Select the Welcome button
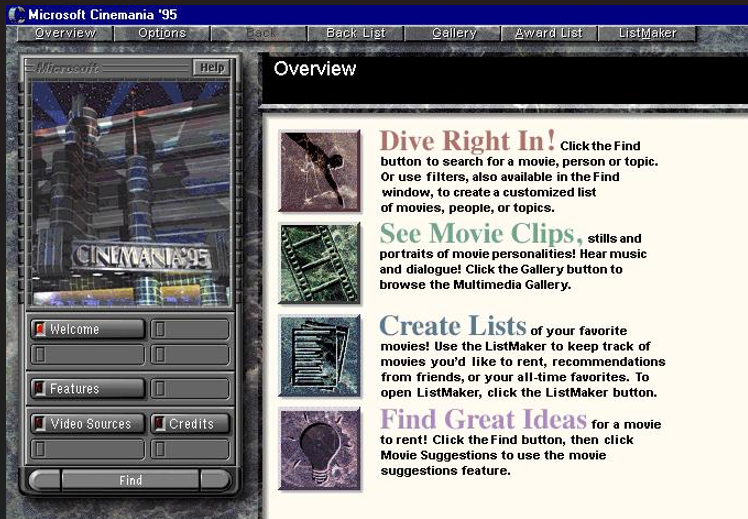Image resolution: width=748 pixels, height=519 pixels. pyautogui.click(x=88, y=329)
